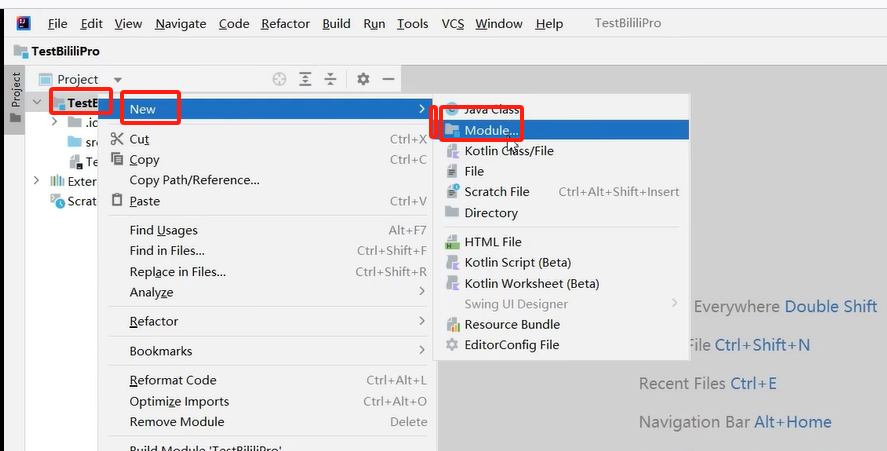The width and height of the screenshot is (887, 451).
Task: Click the Scratch File clock icon
Action: (453, 191)
